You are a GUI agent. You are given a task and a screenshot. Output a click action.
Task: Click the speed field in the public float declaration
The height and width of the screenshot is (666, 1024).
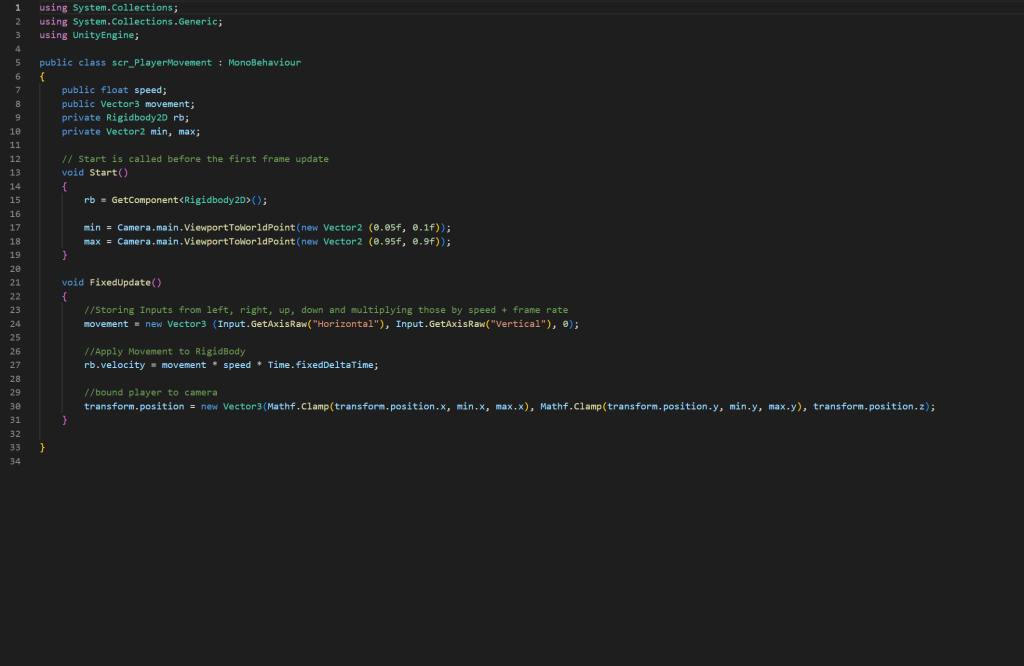coord(149,90)
